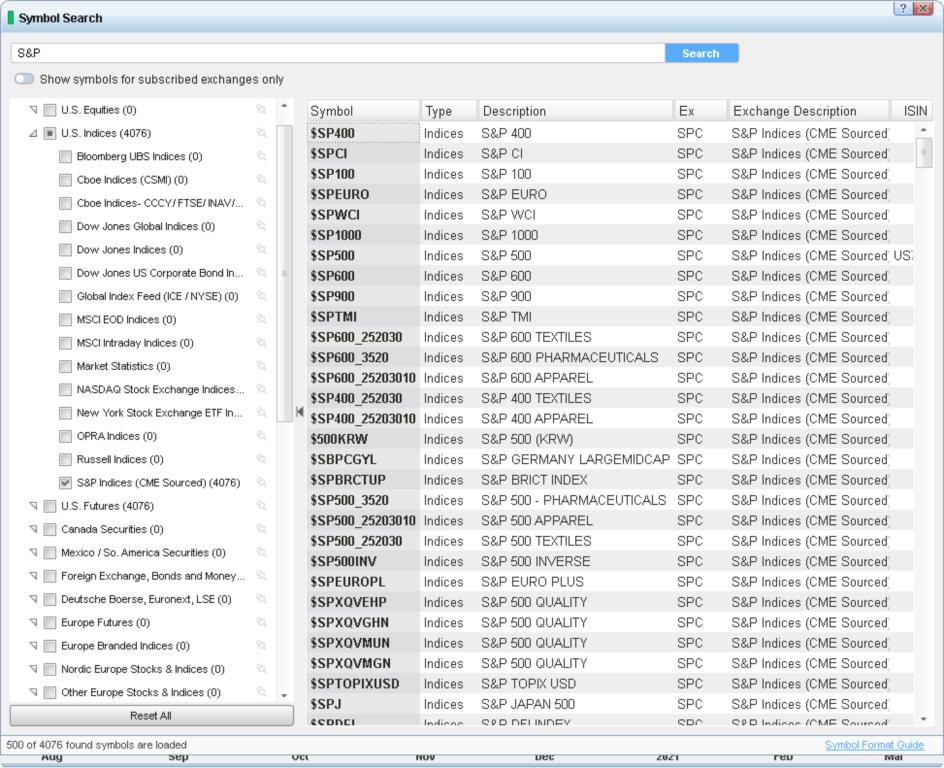Click the Reset All button
This screenshot has height=768, width=944.
pos(151,716)
